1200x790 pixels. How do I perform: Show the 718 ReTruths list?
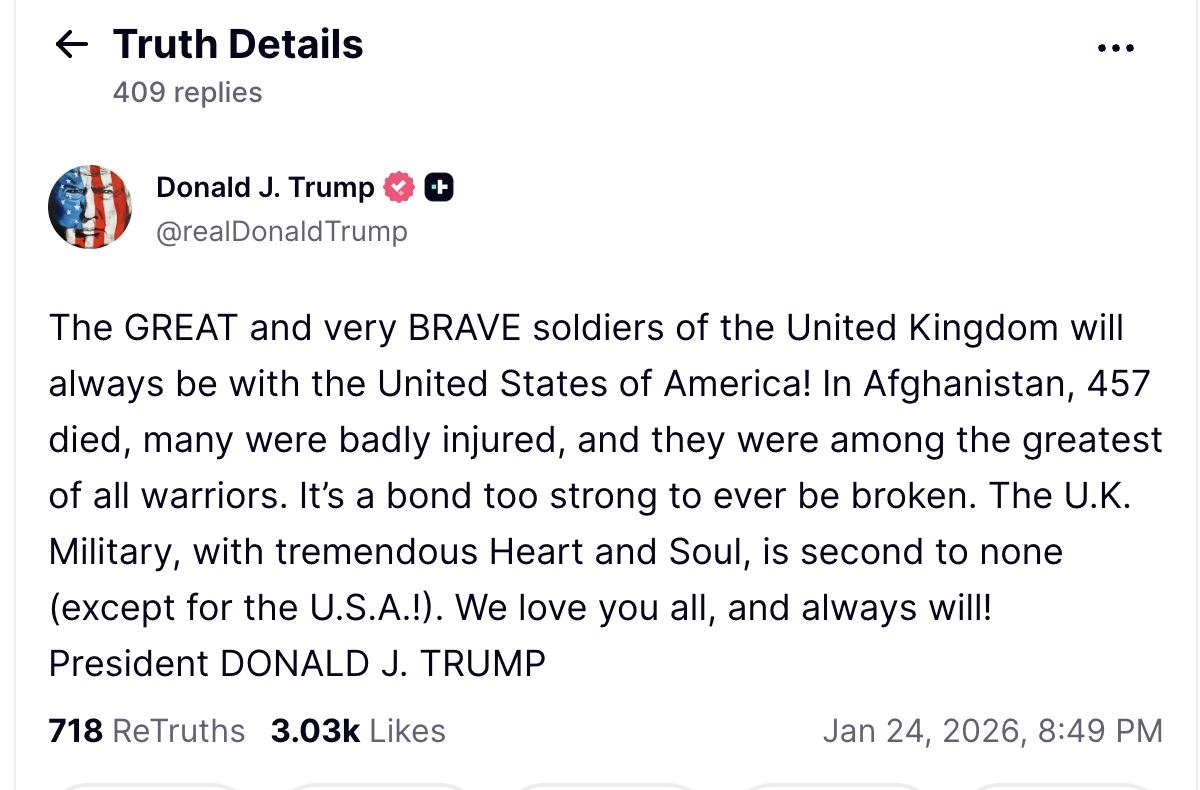click(147, 731)
